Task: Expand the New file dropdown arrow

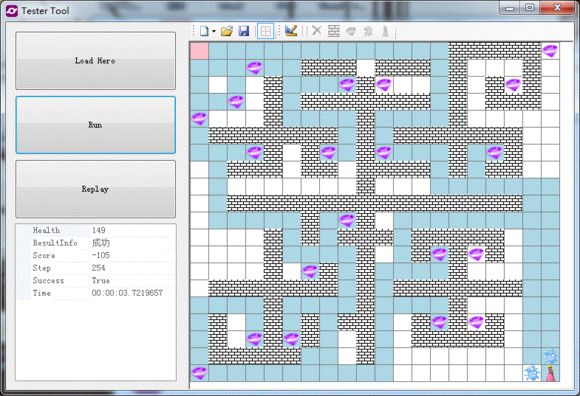Action: coord(213,31)
